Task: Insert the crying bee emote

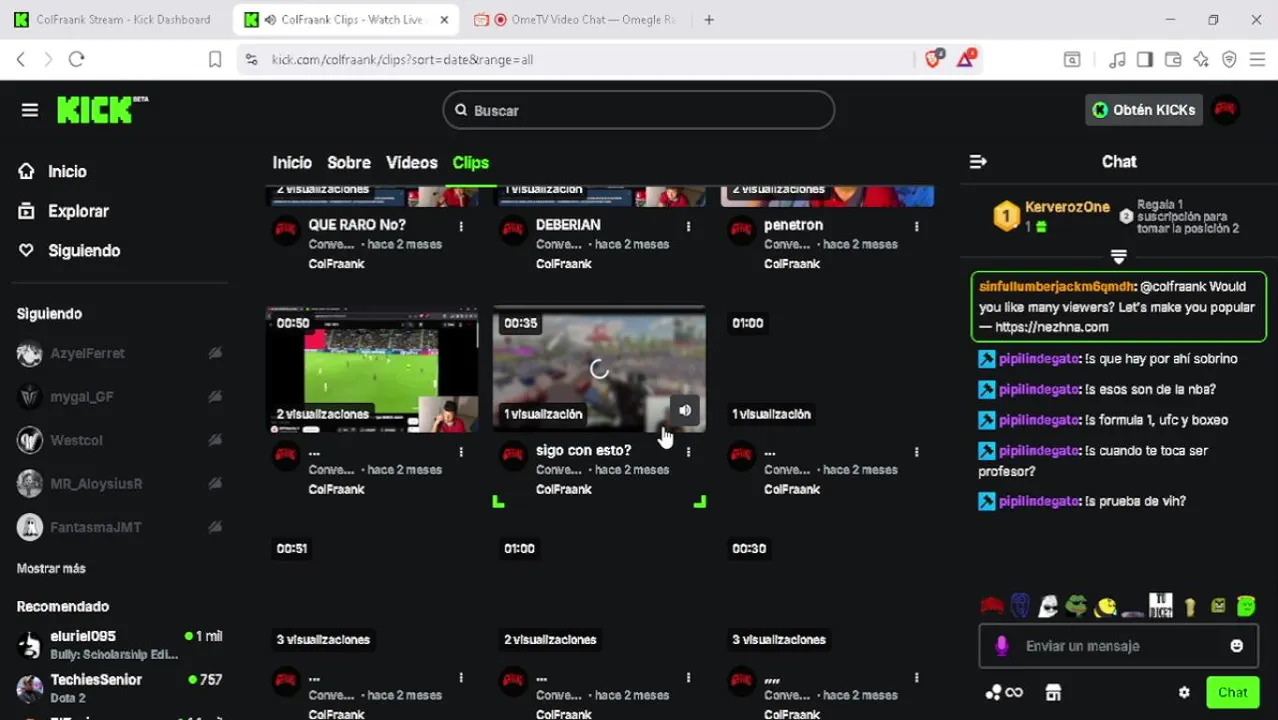Action: tap(1105, 605)
